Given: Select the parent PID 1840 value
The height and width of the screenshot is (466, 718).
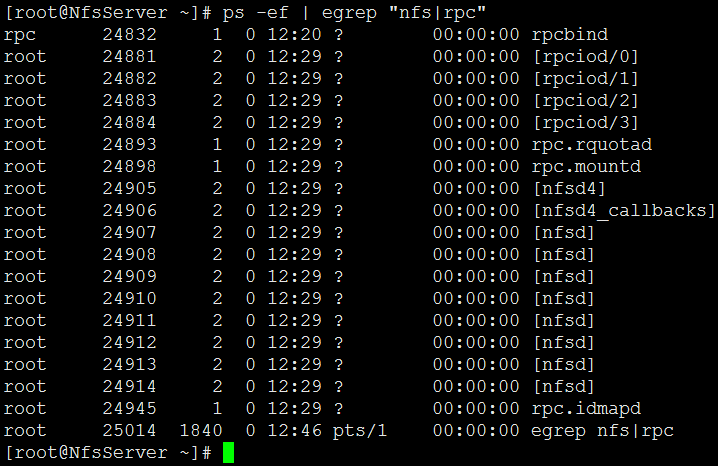Looking at the screenshot, I should coord(201,430).
